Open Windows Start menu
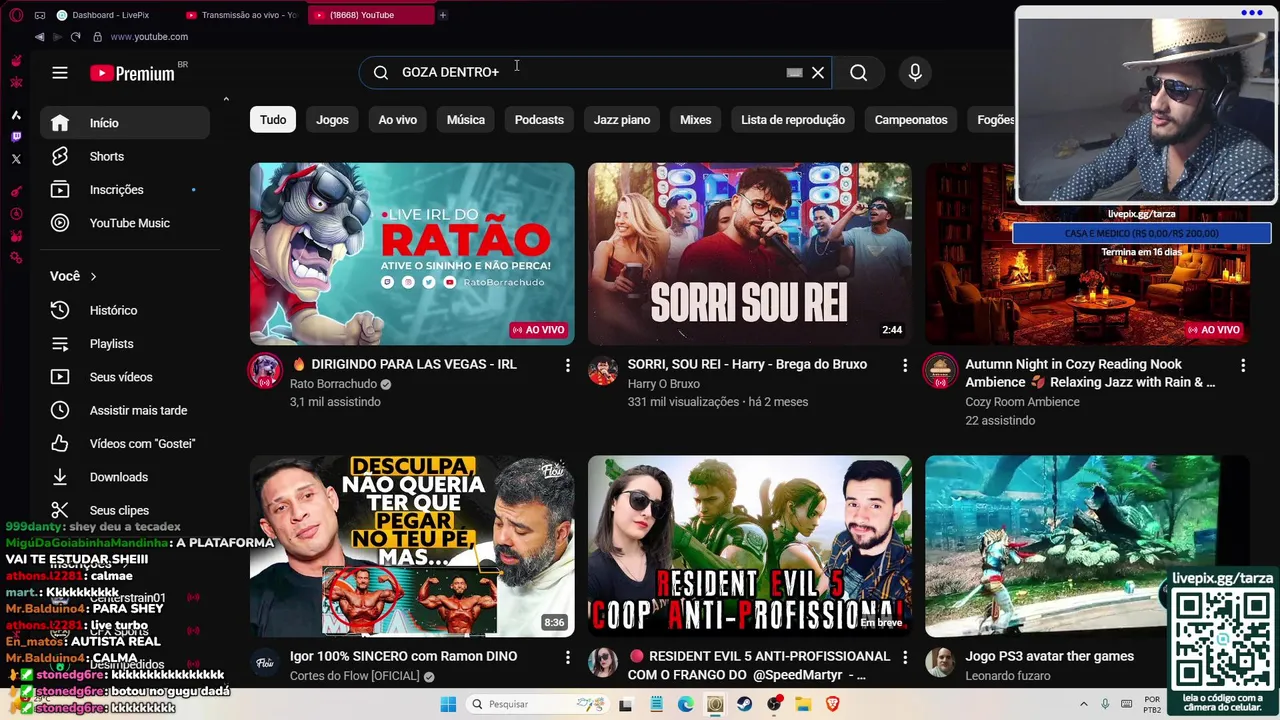 [448, 704]
